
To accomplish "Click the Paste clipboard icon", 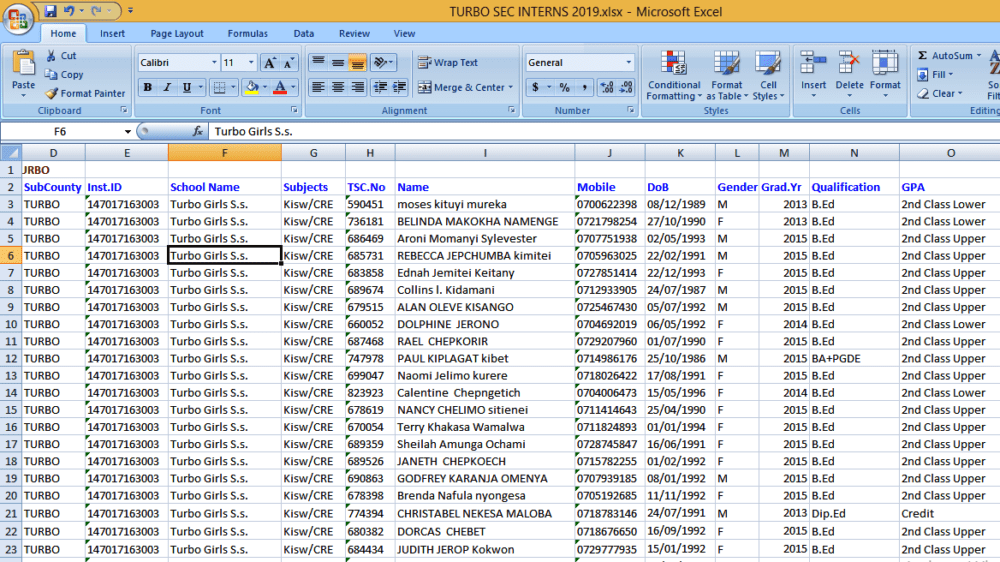I will coord(24,64).
